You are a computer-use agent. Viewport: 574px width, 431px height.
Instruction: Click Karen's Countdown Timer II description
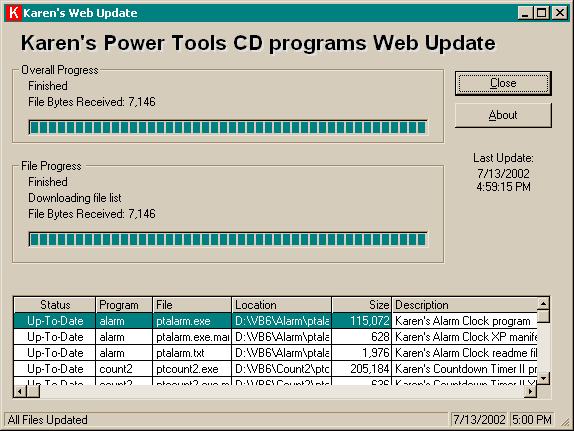[465, 369]
